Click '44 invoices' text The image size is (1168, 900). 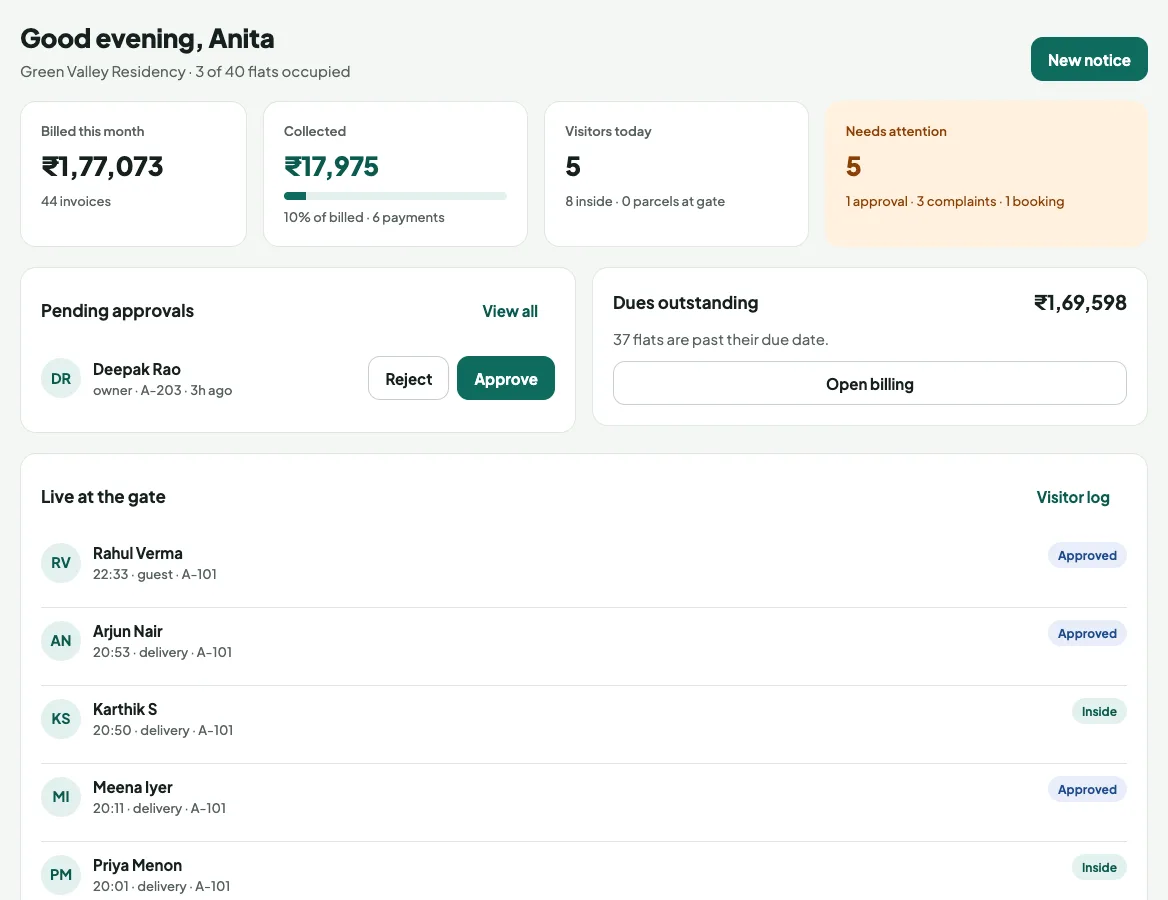tap(76, 201)
